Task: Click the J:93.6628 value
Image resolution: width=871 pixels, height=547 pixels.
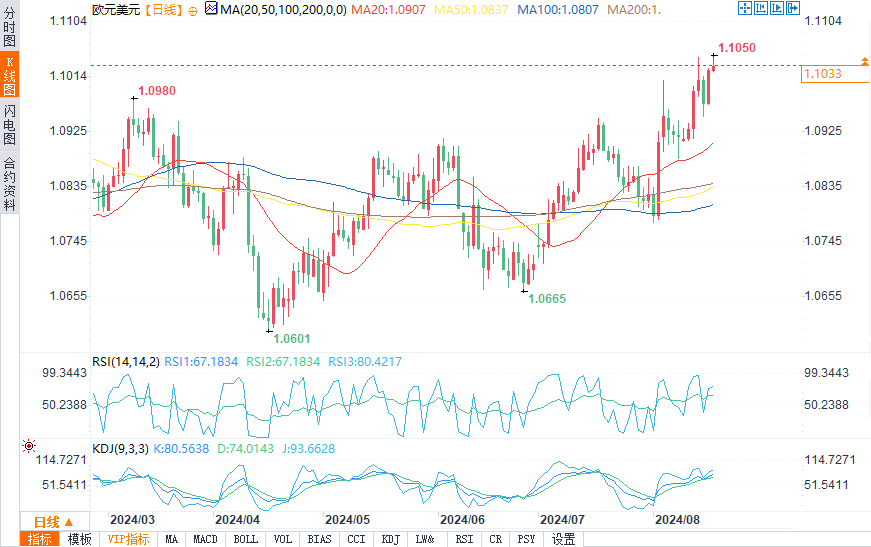Action: pos(309,448)
